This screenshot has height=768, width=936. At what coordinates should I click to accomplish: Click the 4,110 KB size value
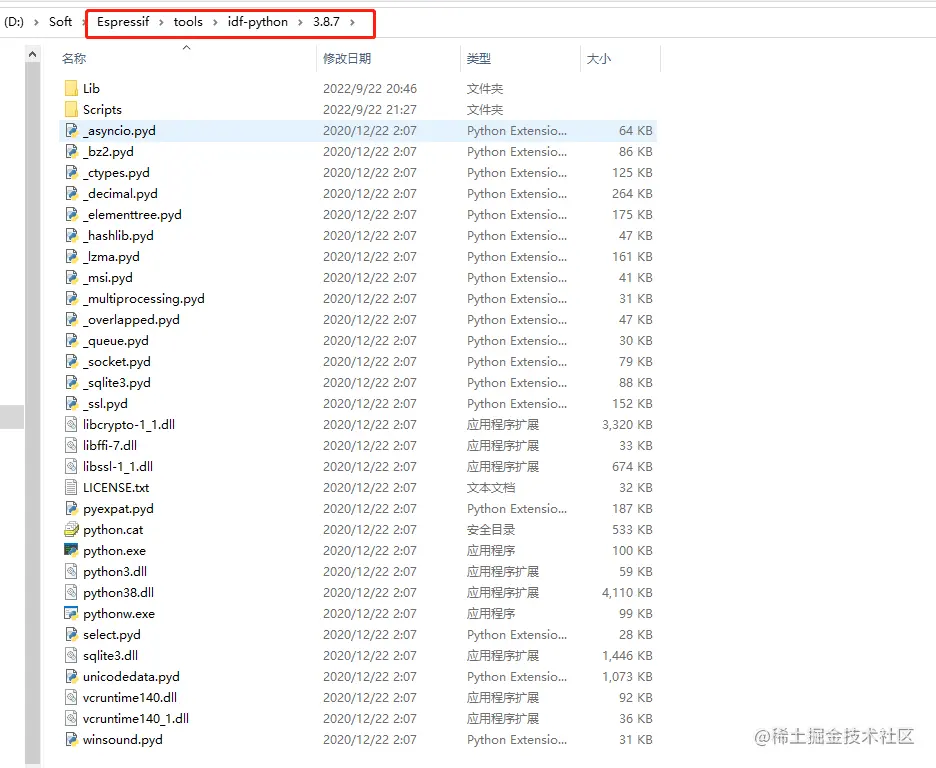click(x=627, y=593)
